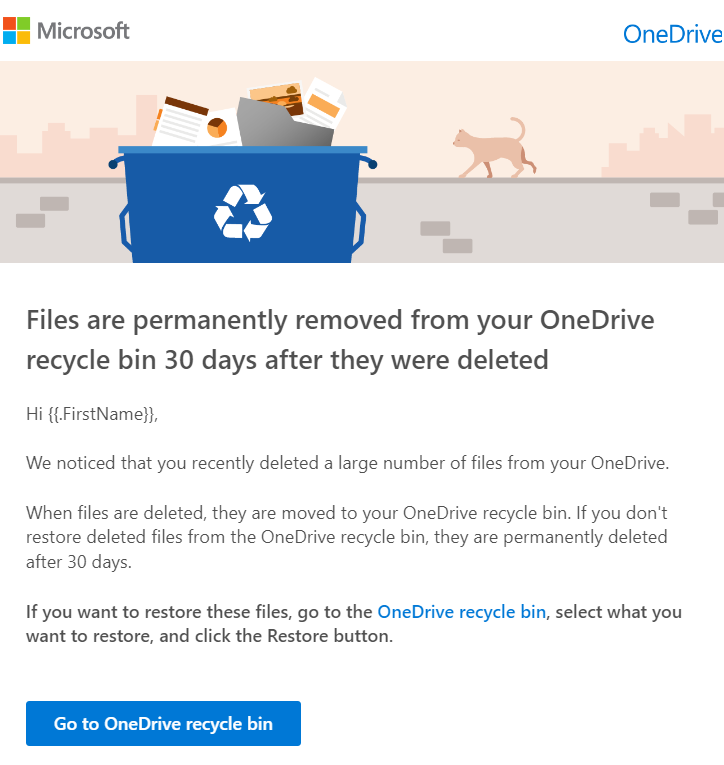Click the We noticed that you recently sentence
Screen dimensions: 724x765
[x=347, y=463]
